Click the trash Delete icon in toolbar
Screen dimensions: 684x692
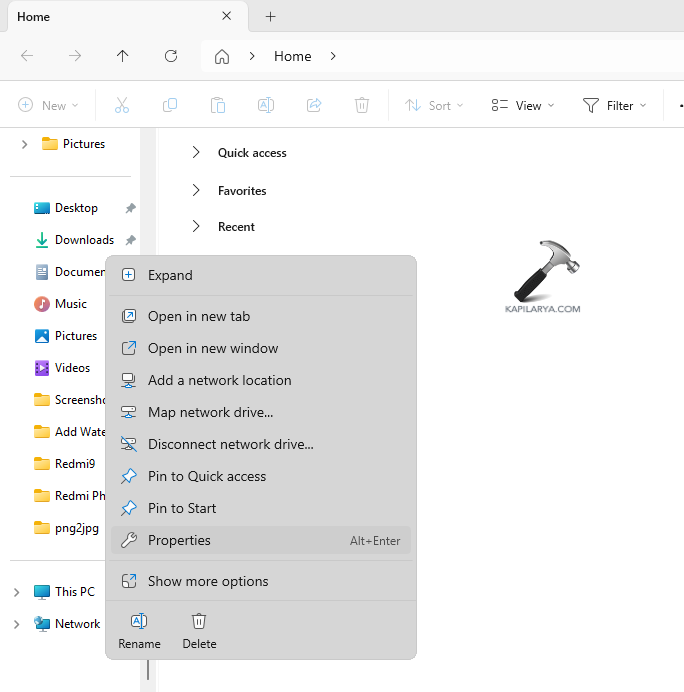point(362,105)
